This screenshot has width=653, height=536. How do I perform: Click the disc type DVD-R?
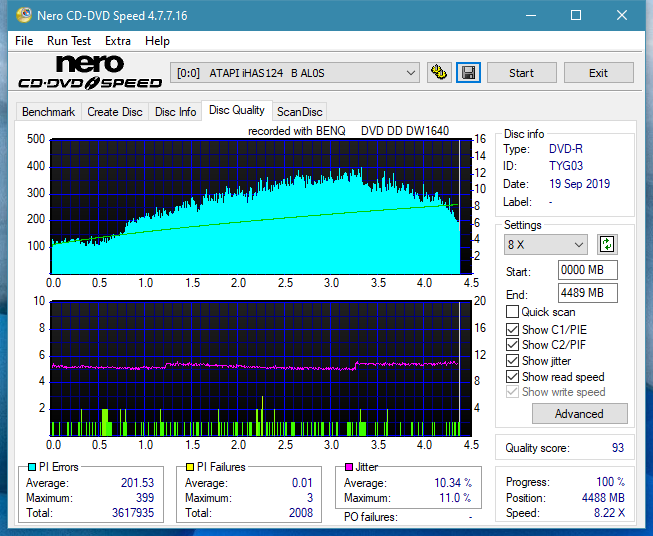[566, 149]
